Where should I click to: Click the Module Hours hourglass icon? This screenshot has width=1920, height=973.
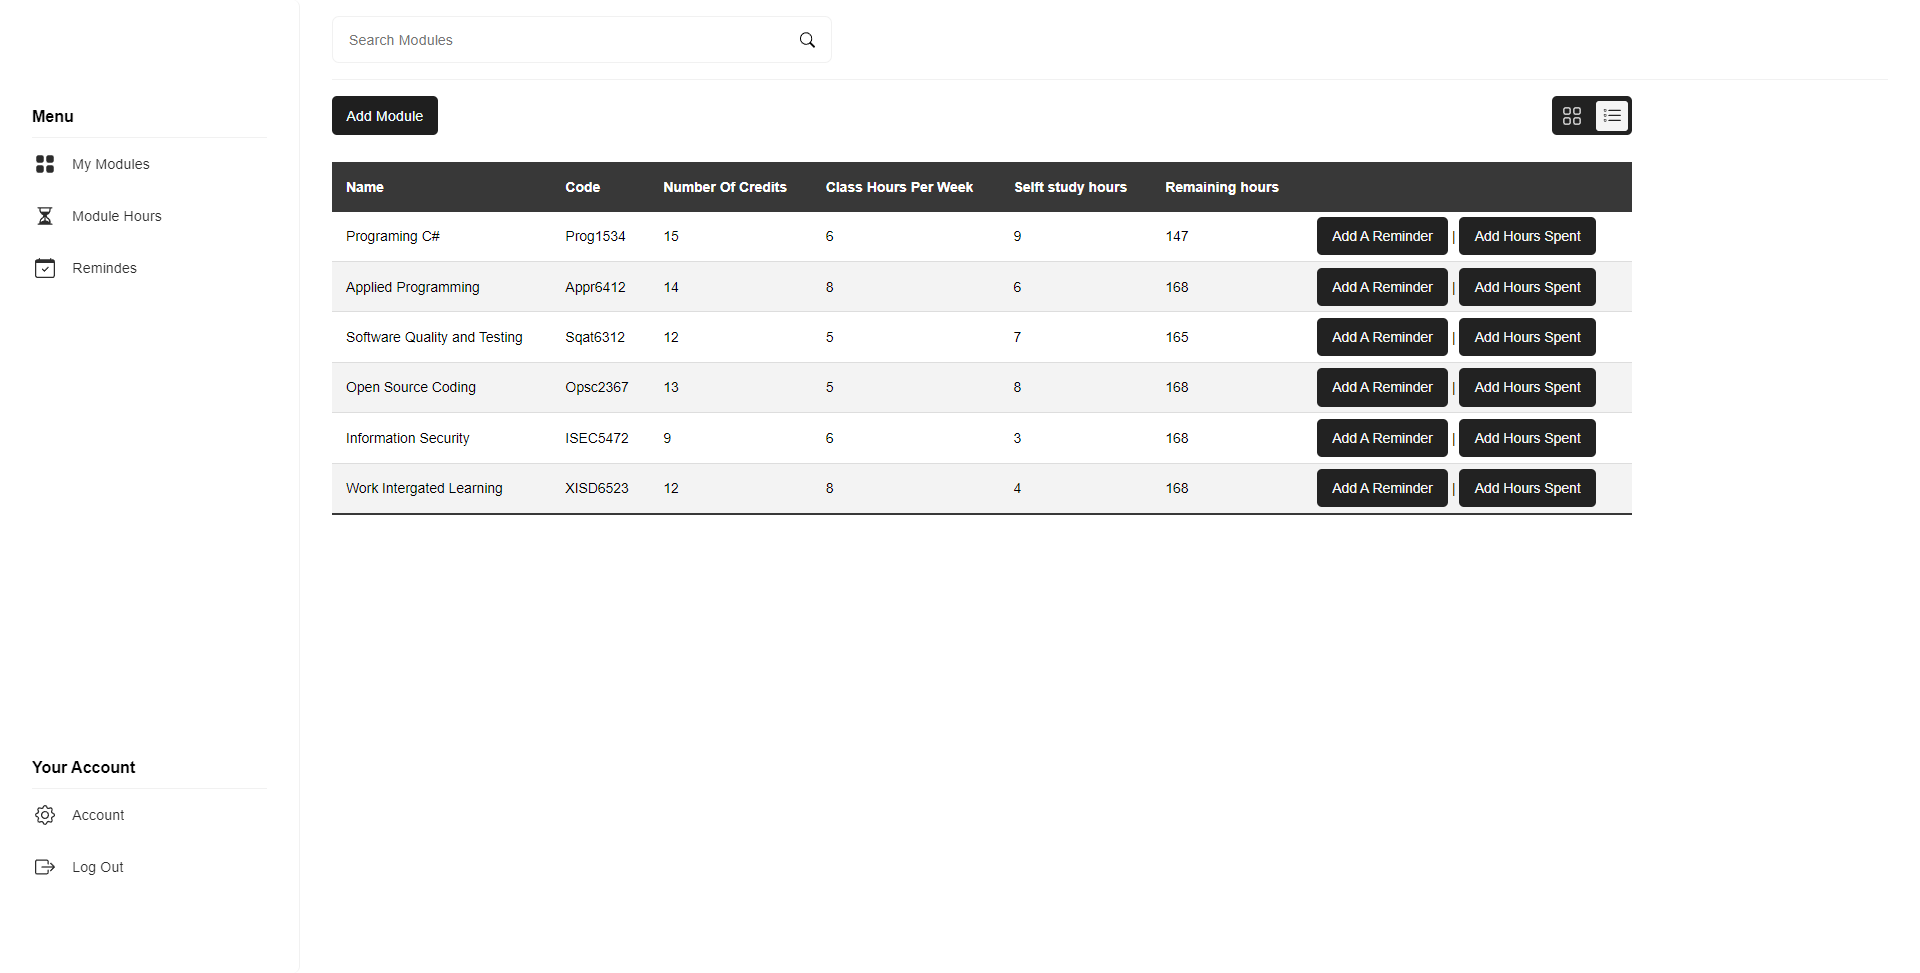click(45, 215)
